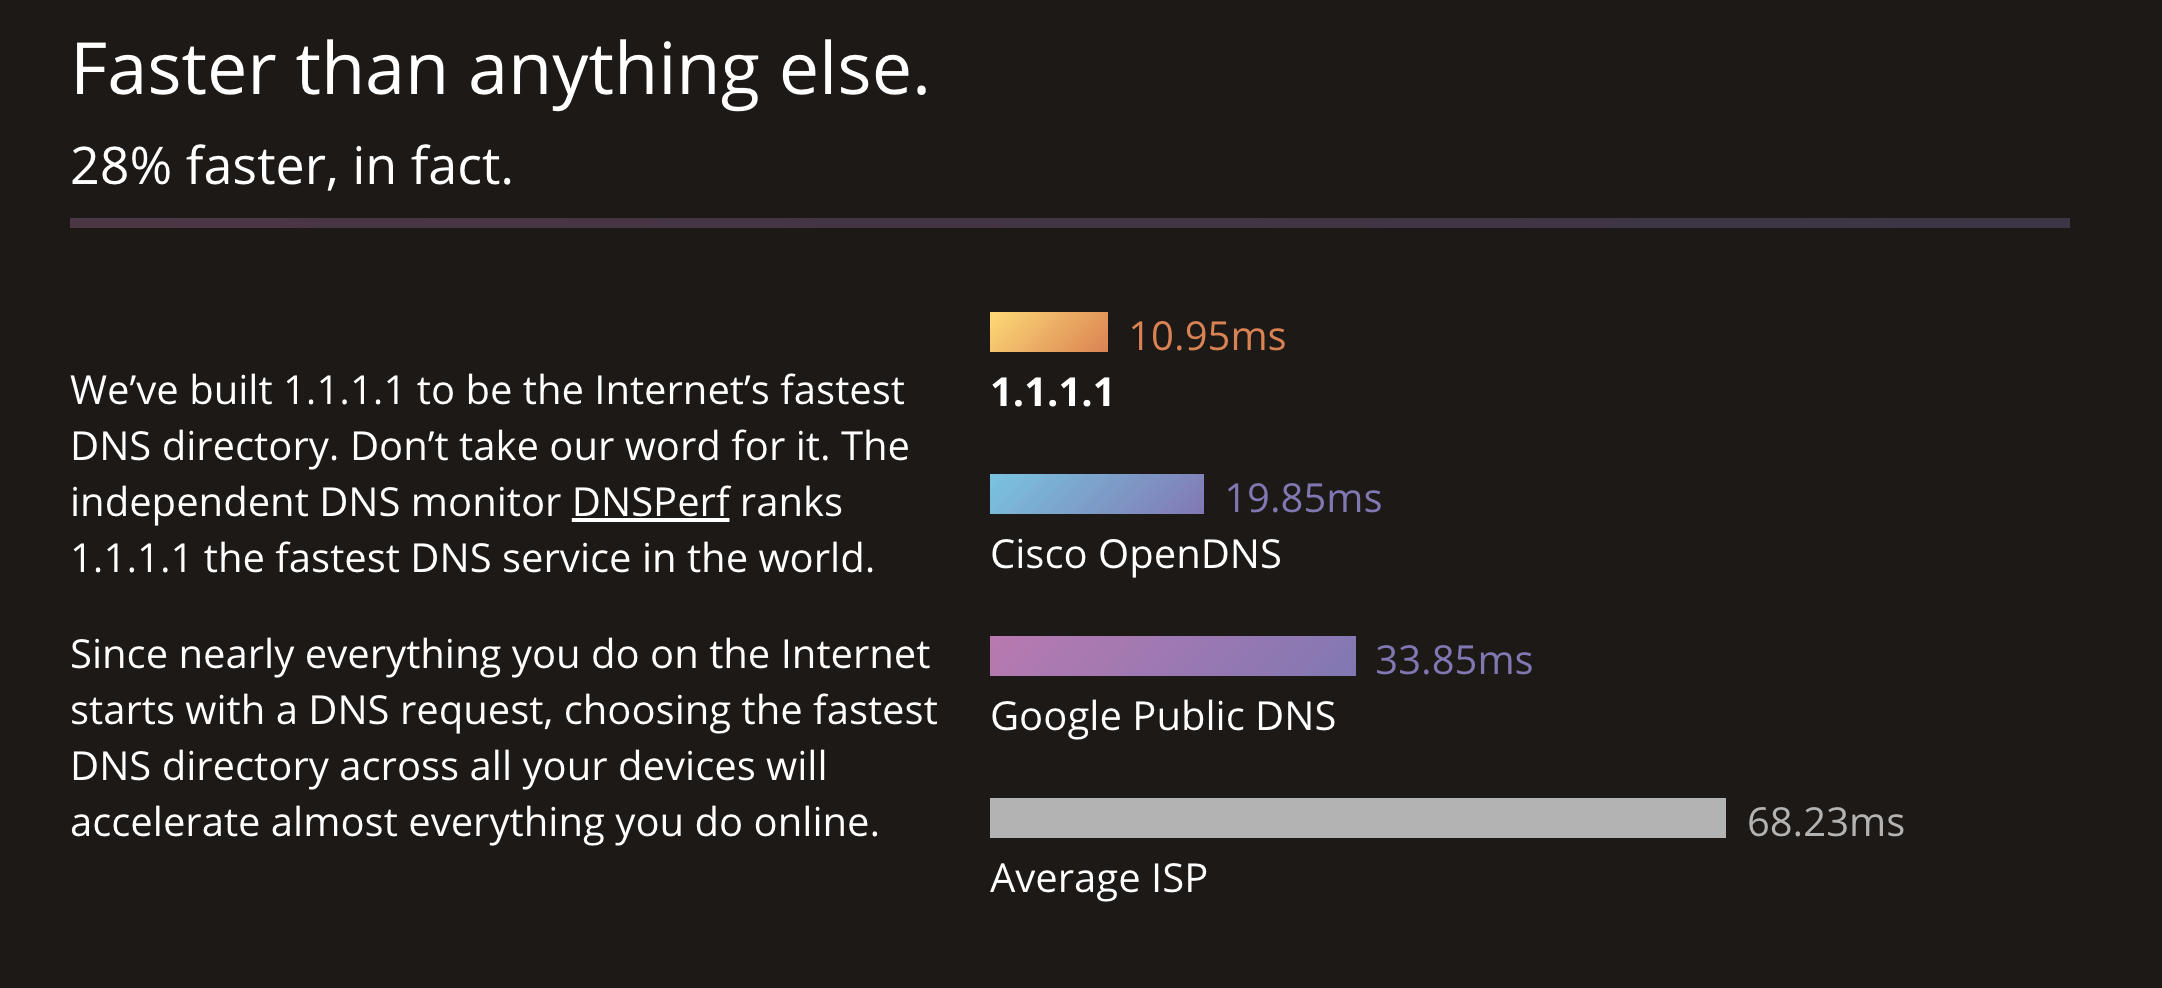
Task: Click the paragraph starting 'Since nearly everything'
Action: click(x=504, y=738)
